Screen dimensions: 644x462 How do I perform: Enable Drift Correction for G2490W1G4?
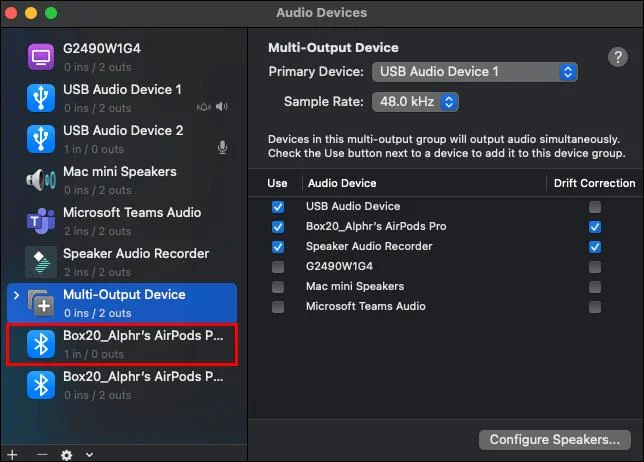595,267
